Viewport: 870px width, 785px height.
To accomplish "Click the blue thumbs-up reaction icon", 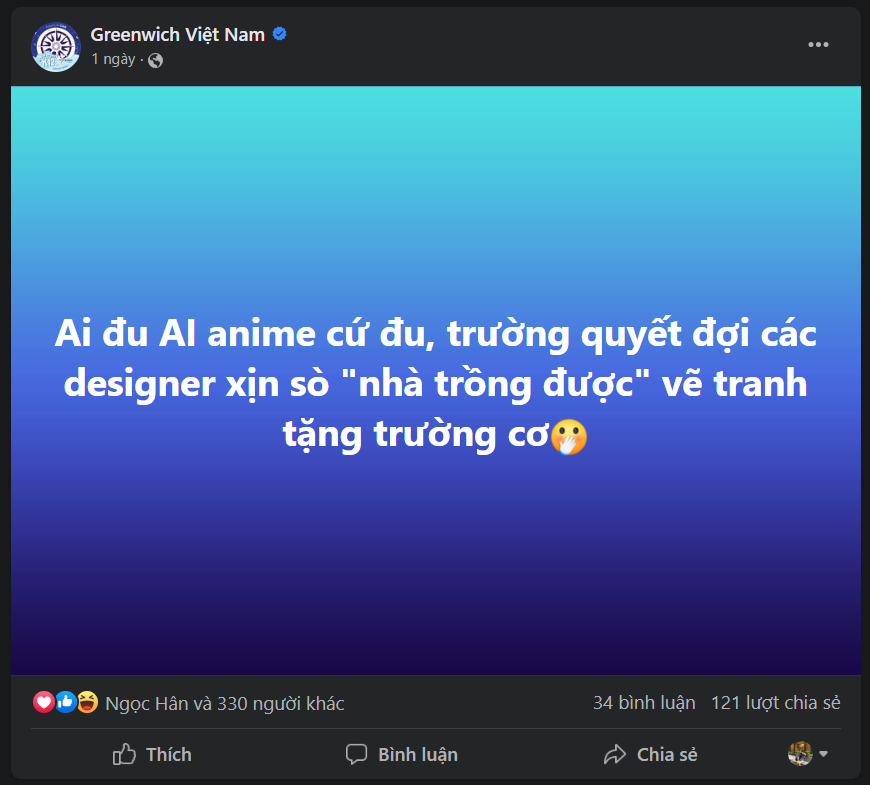I will 65,702.
